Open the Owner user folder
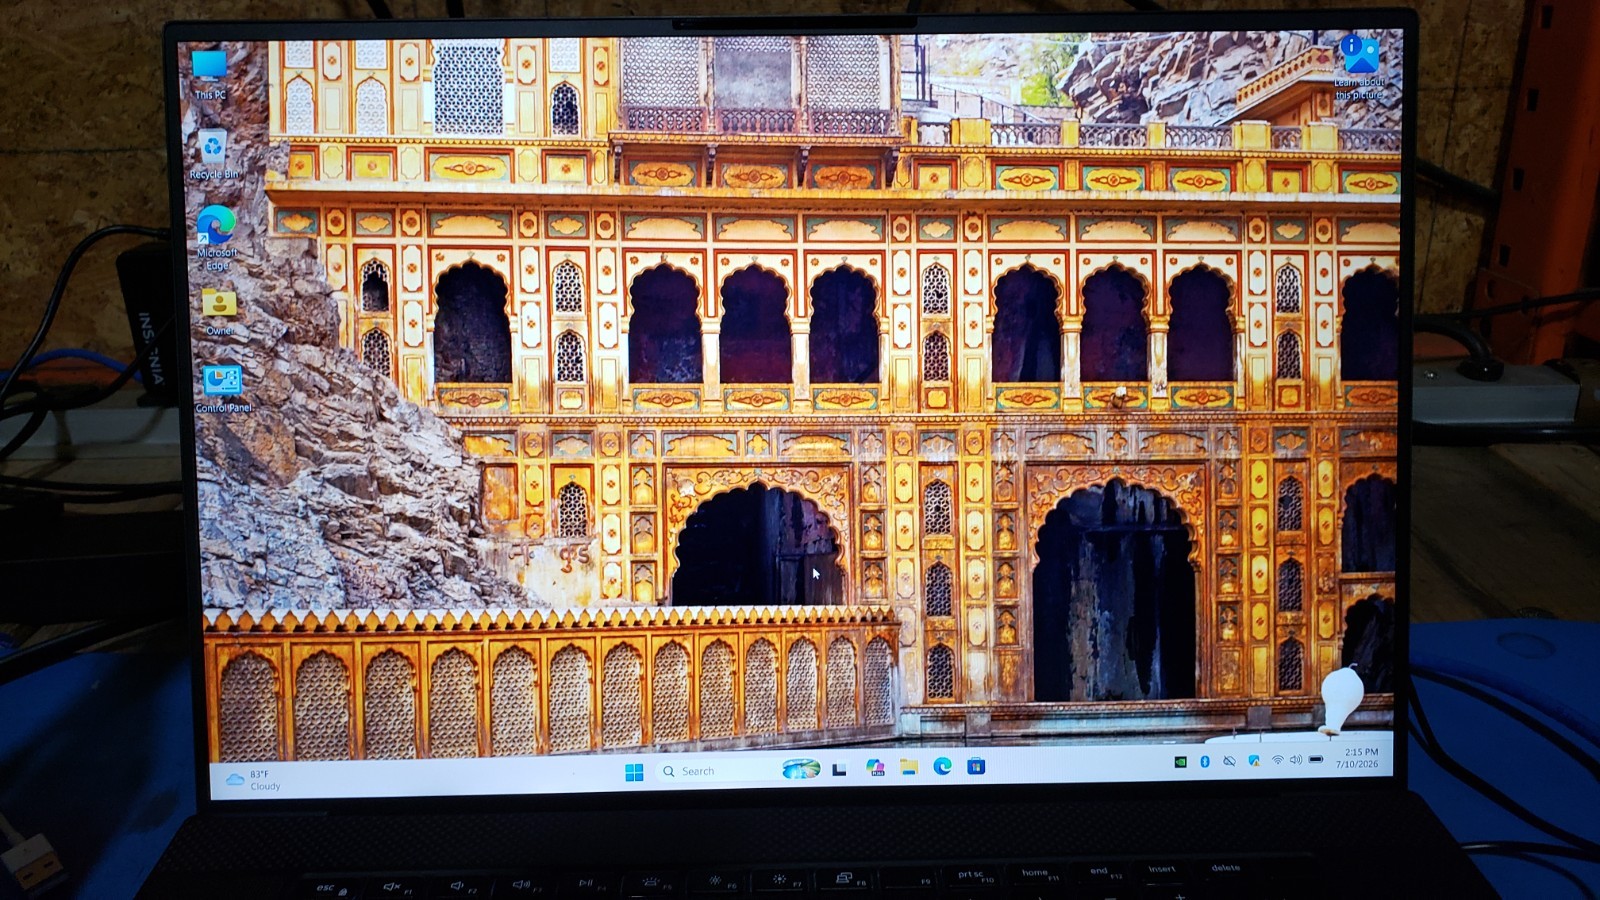 pyautogui.click(x=219, y=312)
